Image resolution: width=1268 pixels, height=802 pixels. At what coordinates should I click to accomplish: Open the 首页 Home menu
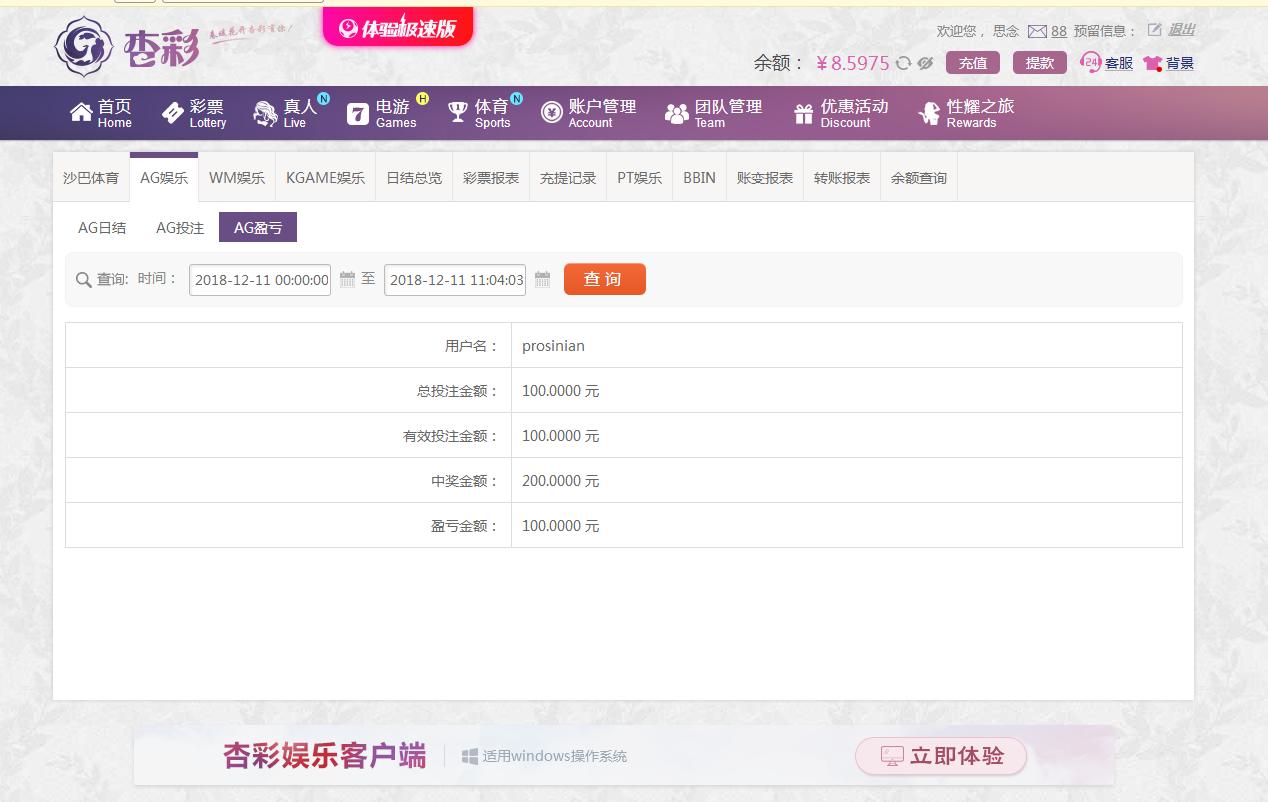pos(101,113)
